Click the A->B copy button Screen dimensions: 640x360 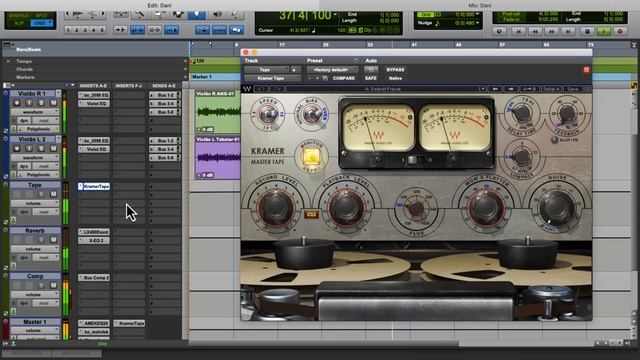(x=530, y=89)
